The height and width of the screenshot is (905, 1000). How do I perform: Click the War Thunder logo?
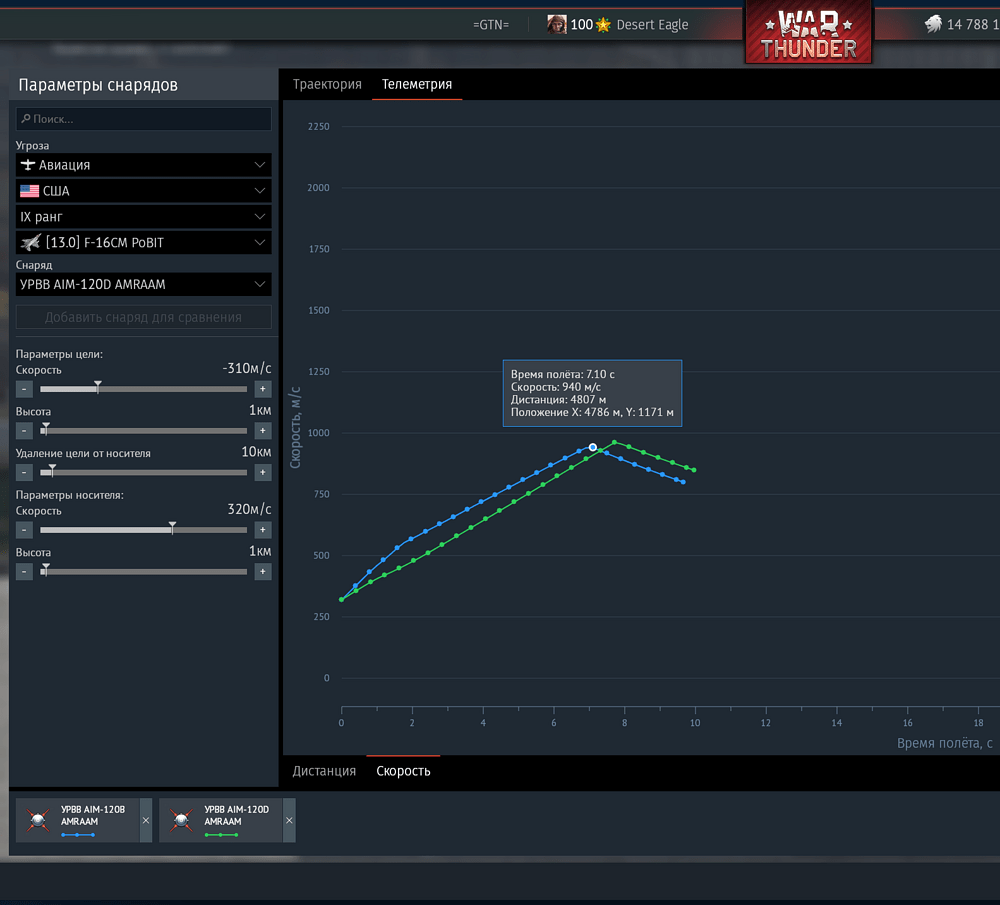point(809,34)
